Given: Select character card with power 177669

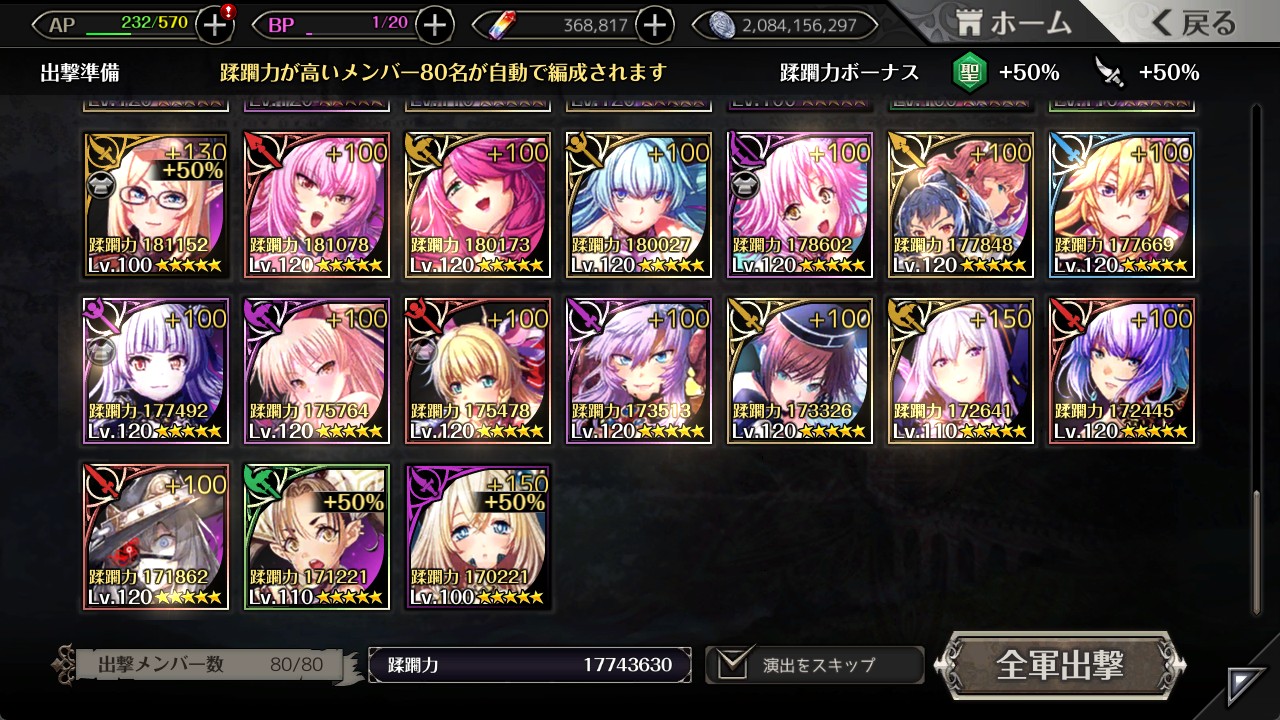Looking at the screenshot, I should point(1122,205).
